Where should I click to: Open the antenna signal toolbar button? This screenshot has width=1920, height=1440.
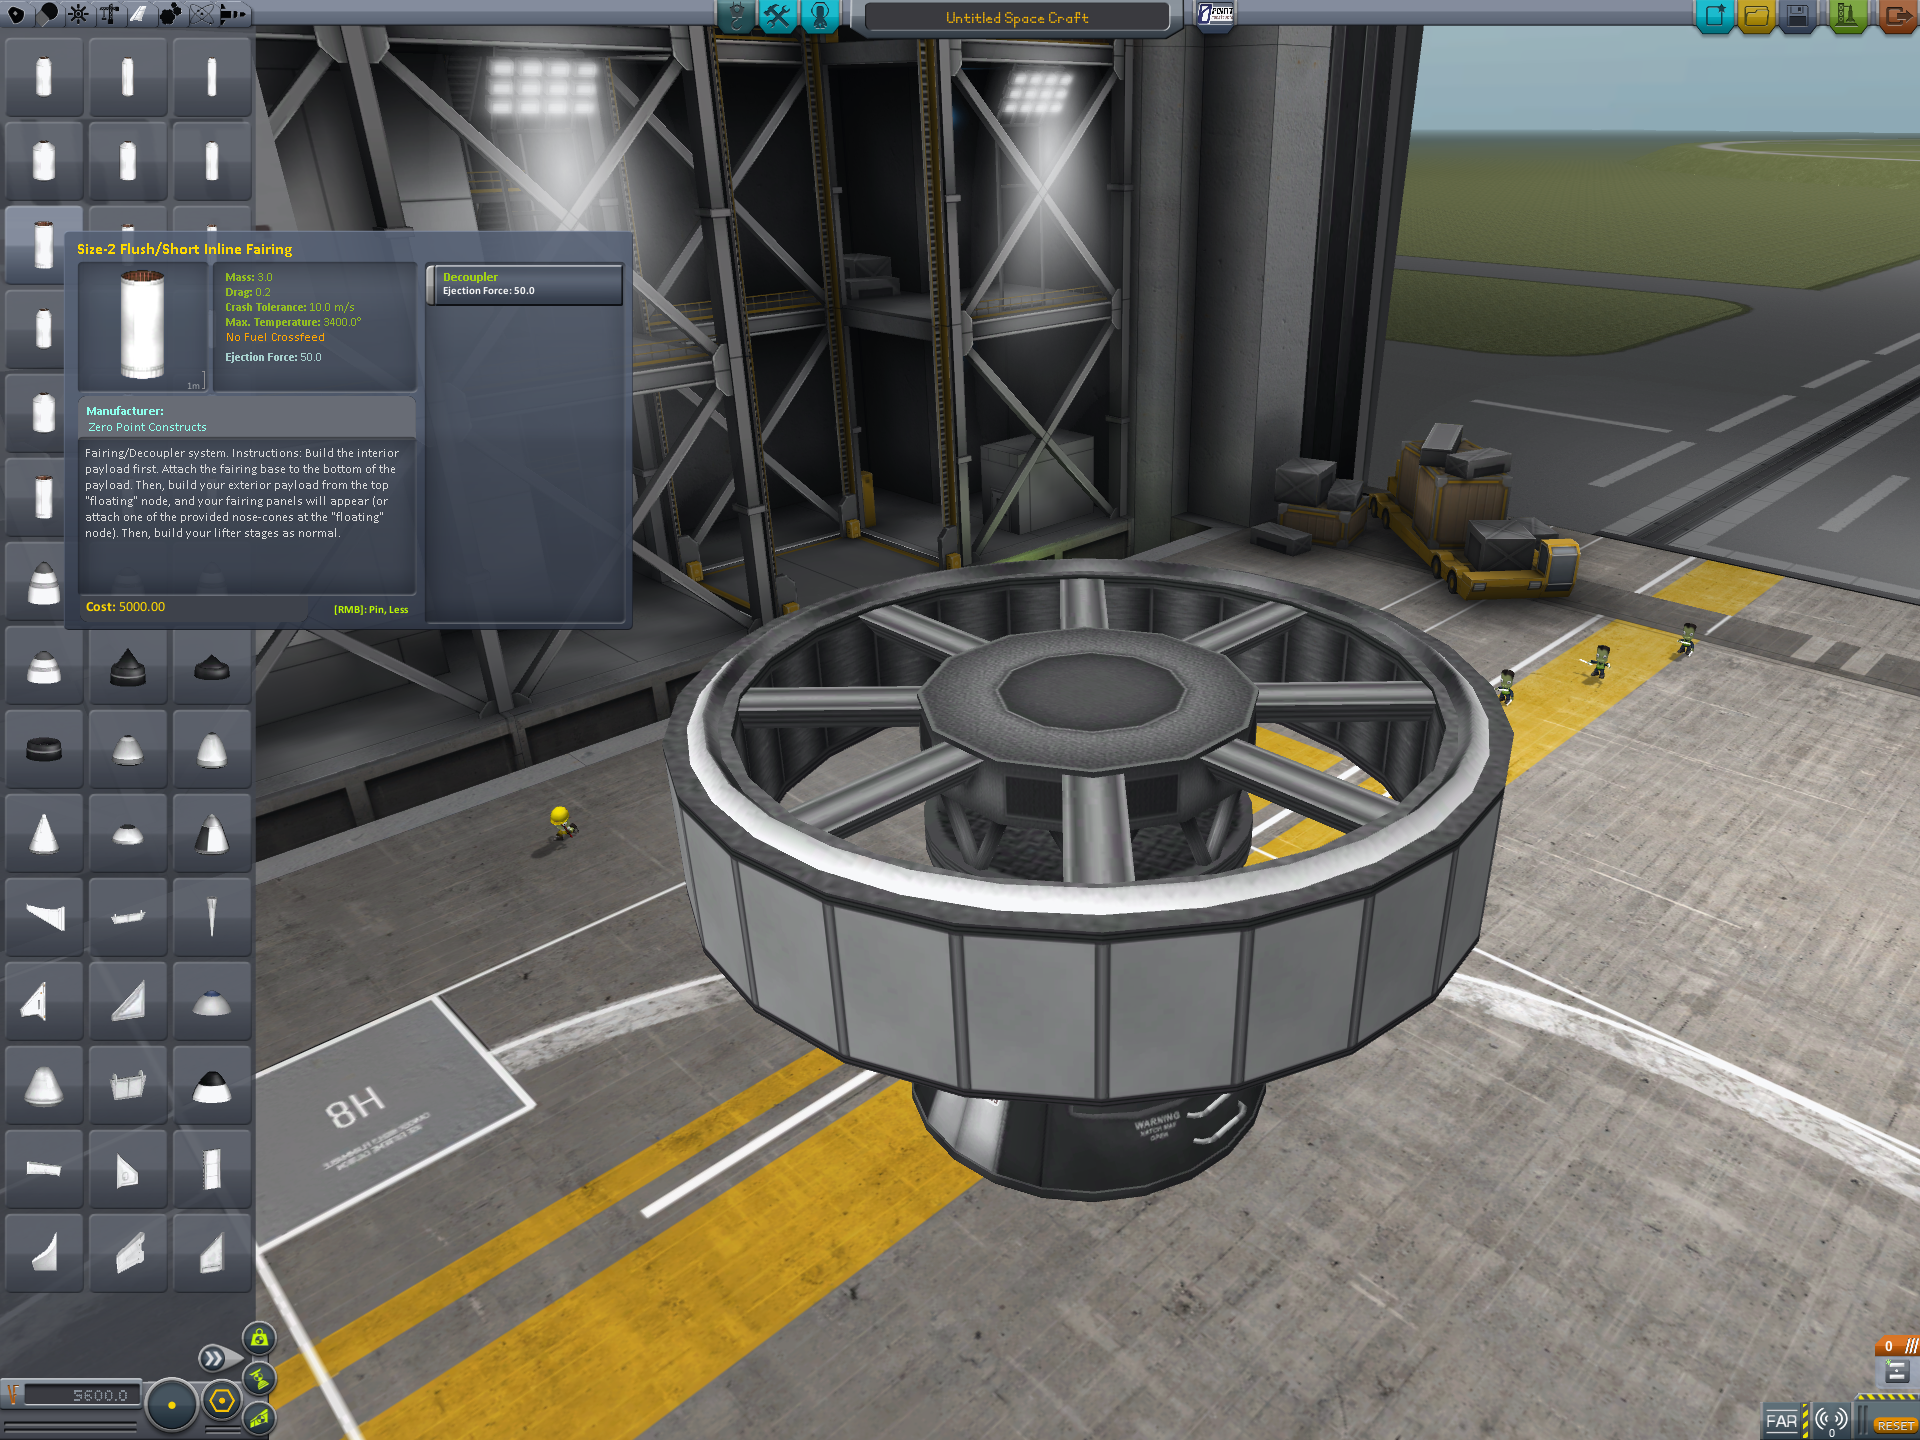point(1831,1420)
